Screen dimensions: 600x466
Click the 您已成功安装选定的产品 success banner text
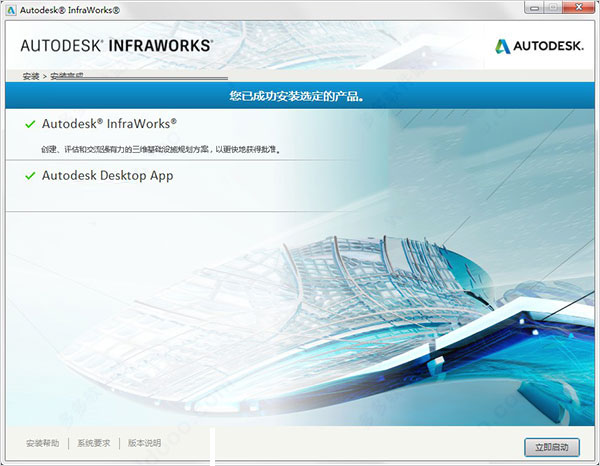pyautogui.click(x=297, y=96)
